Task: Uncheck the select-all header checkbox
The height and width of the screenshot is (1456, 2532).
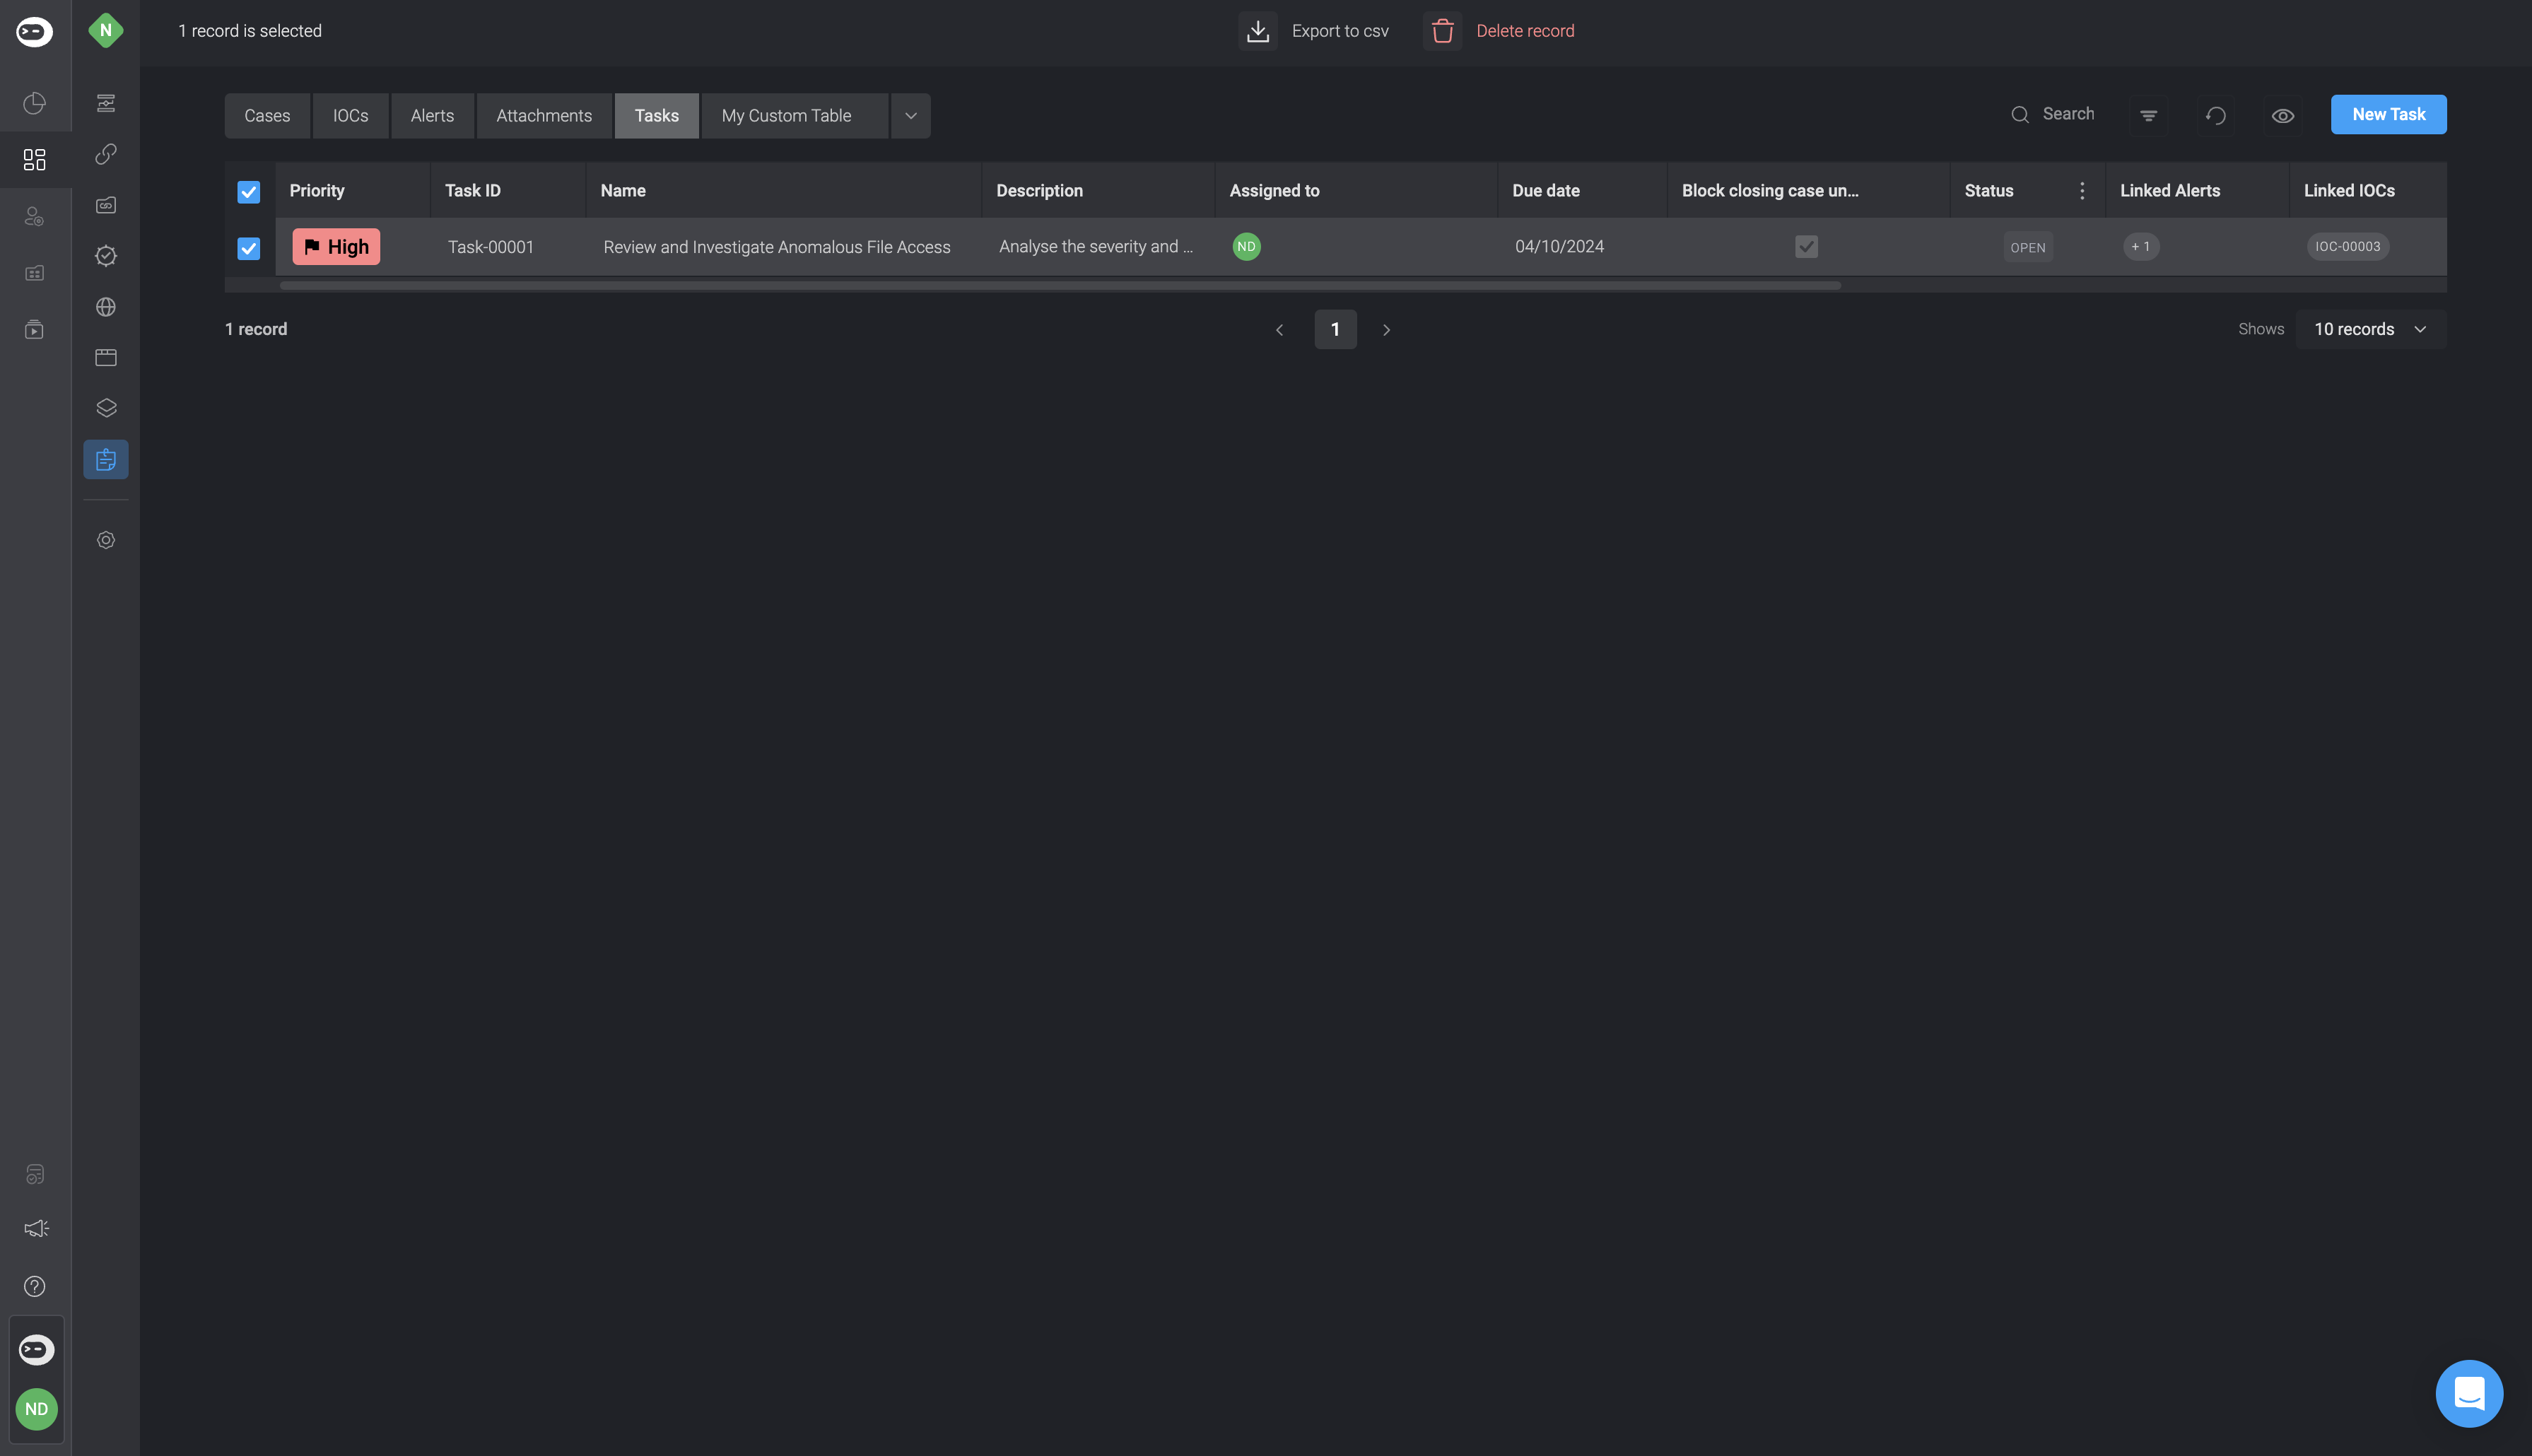Action: 249,191
